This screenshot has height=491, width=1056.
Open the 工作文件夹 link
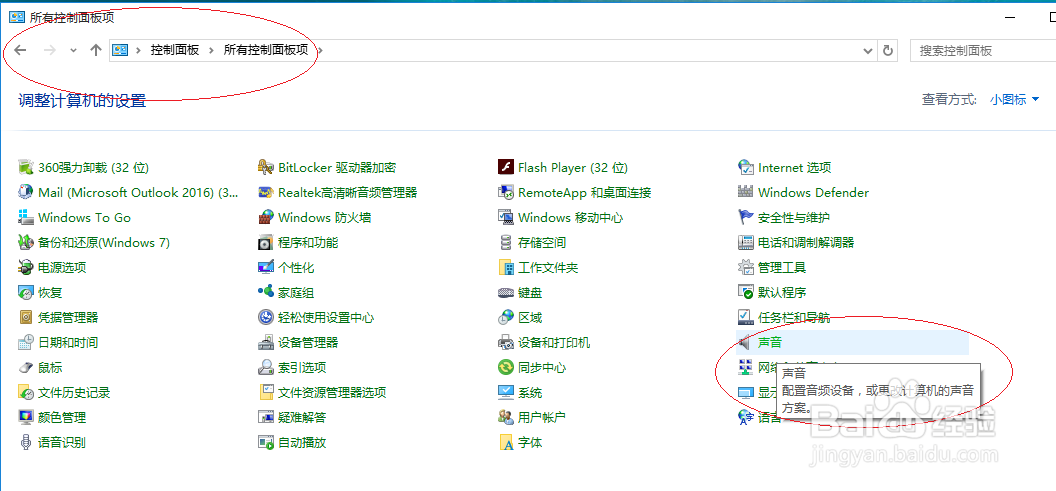548,267
